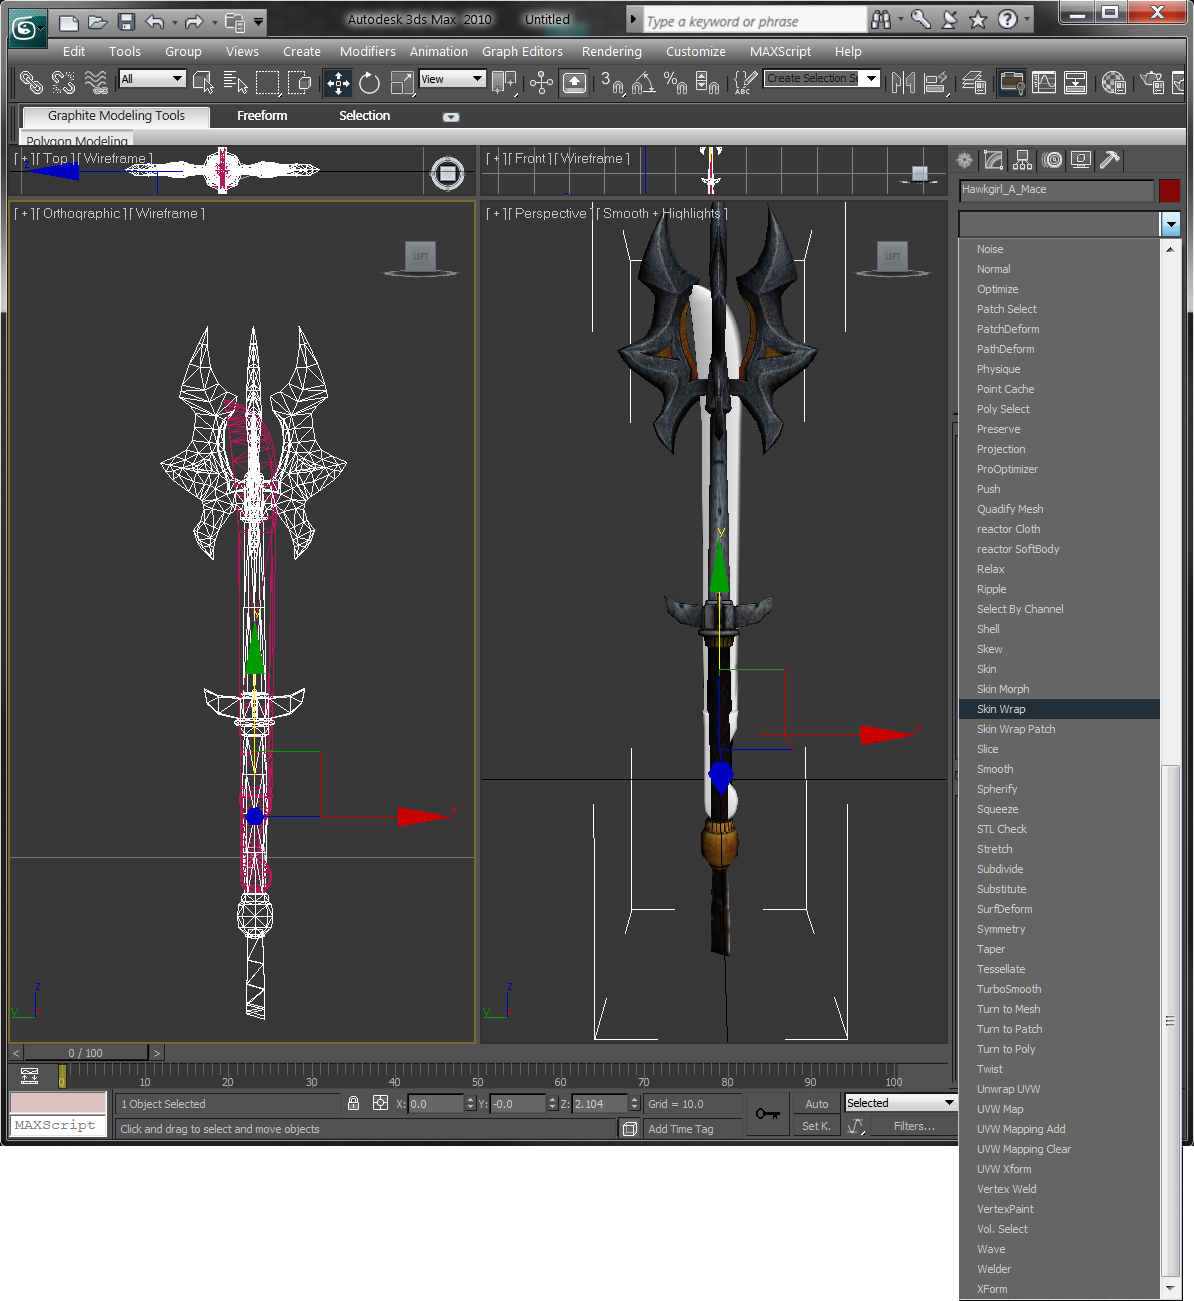Open the selection filter 'All' dropdown

152,79
